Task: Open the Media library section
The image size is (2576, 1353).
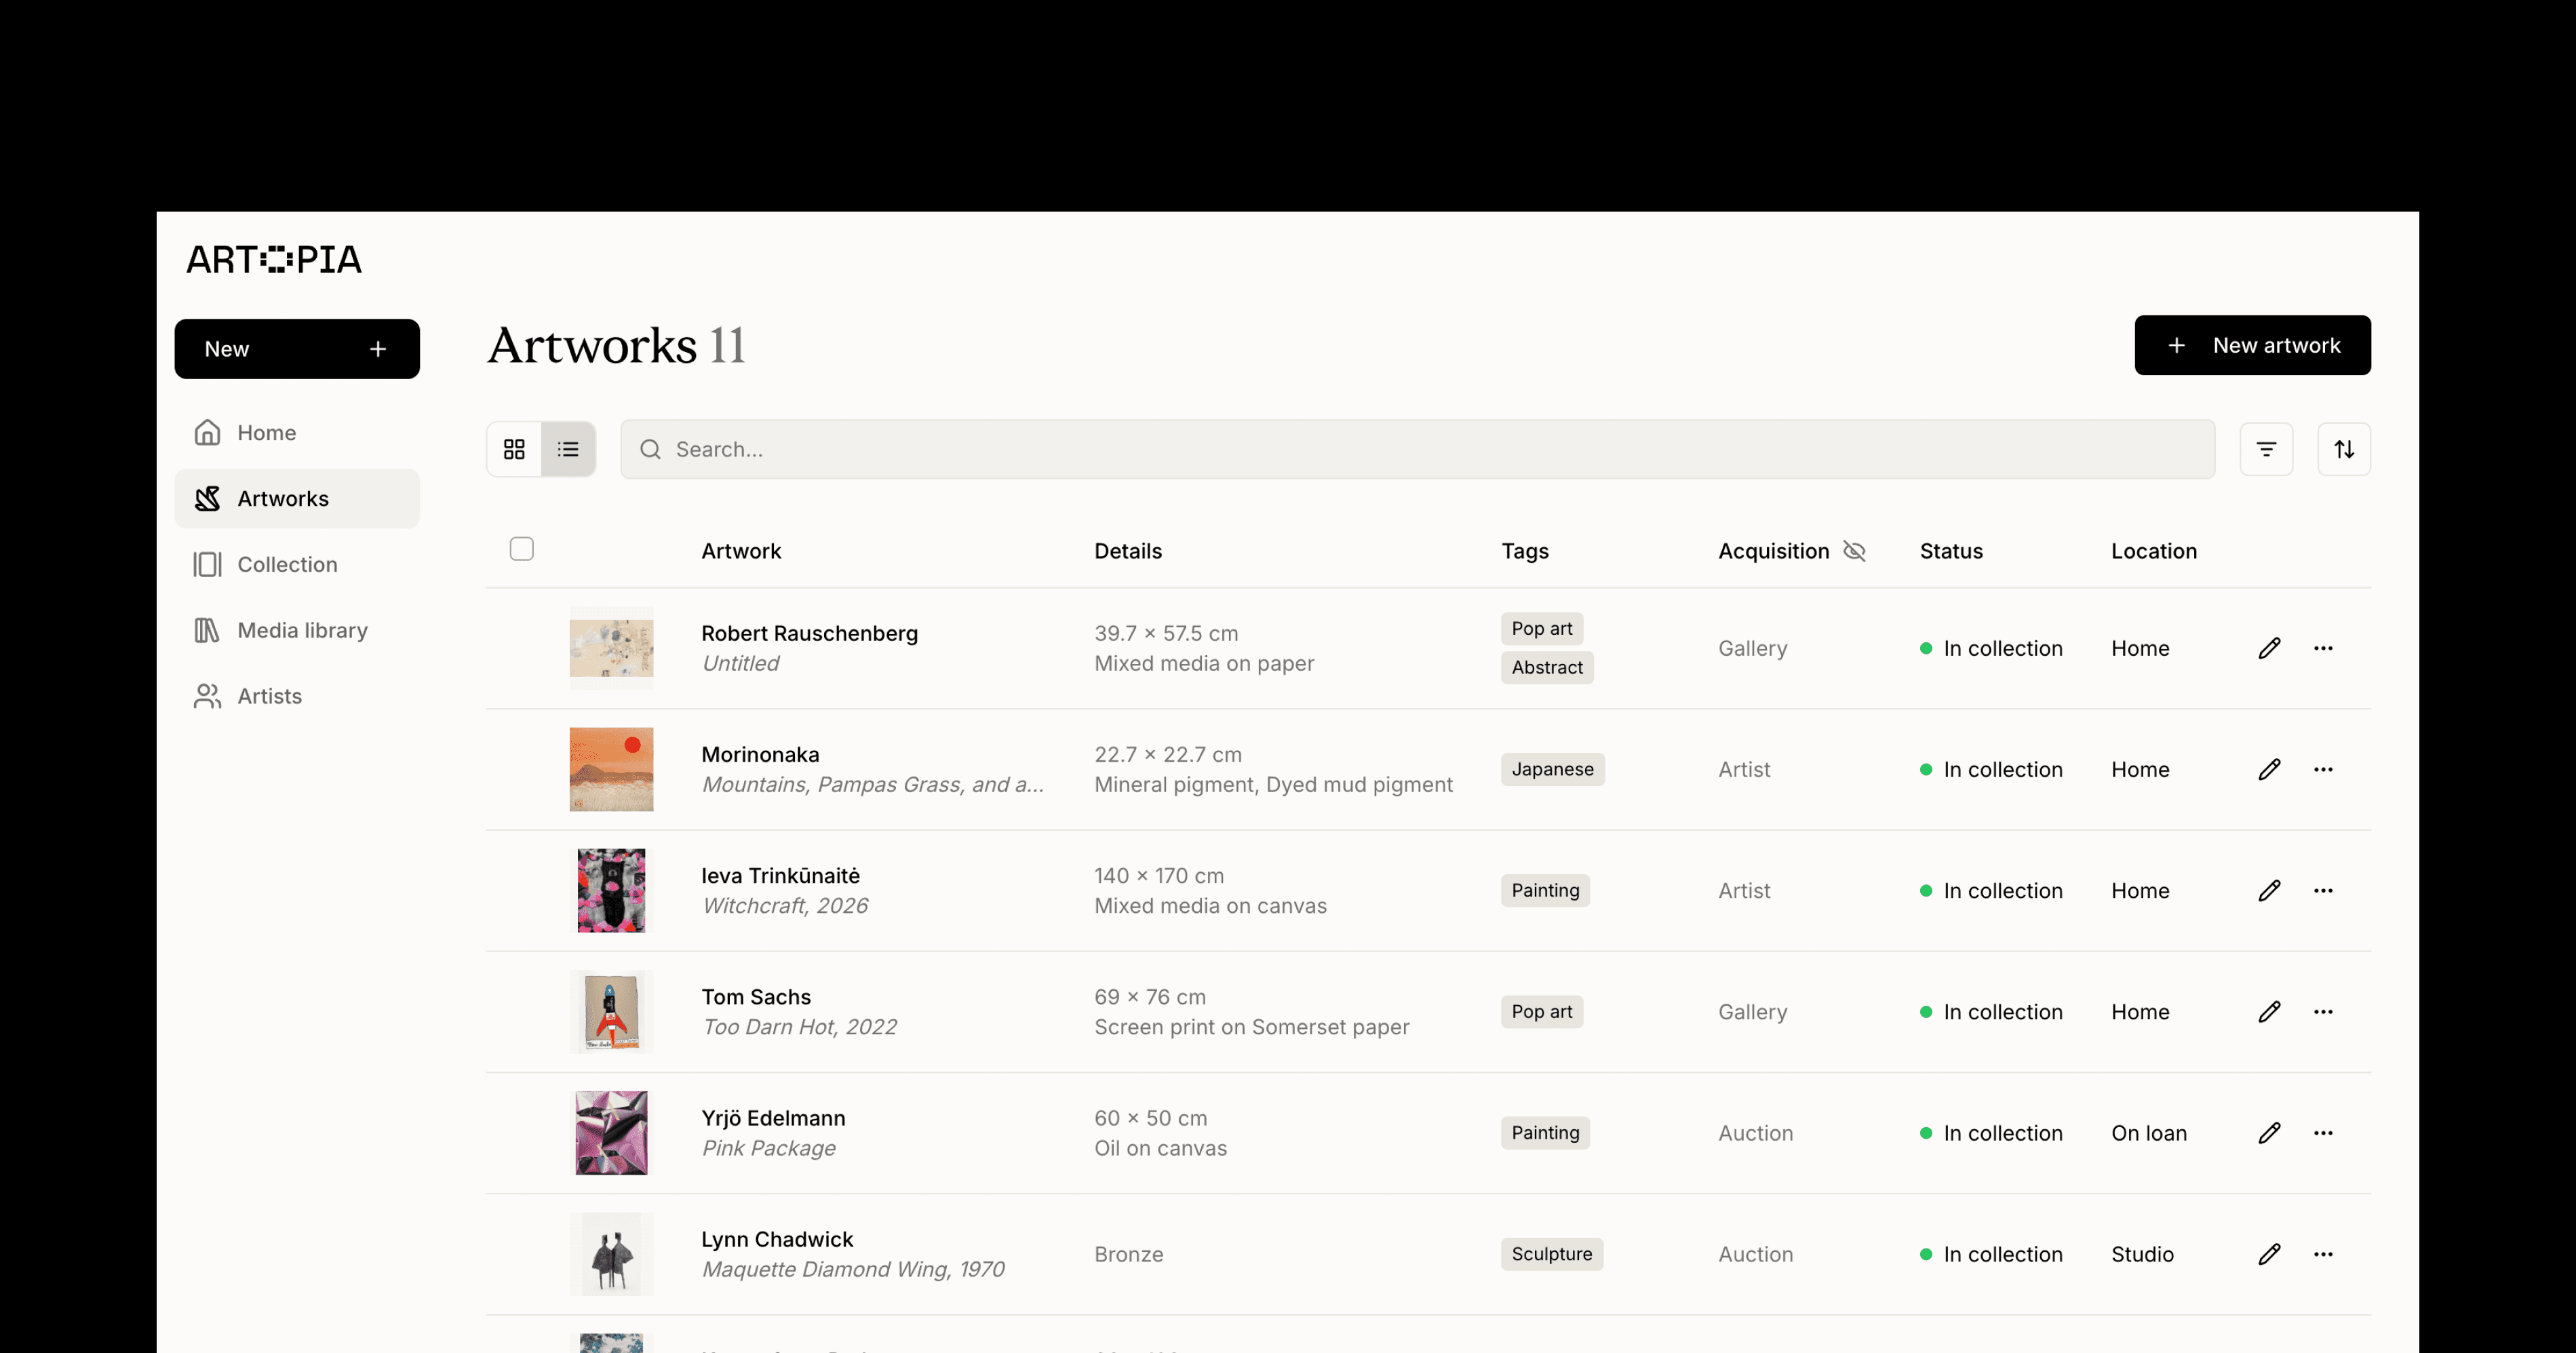Action: 302,630
